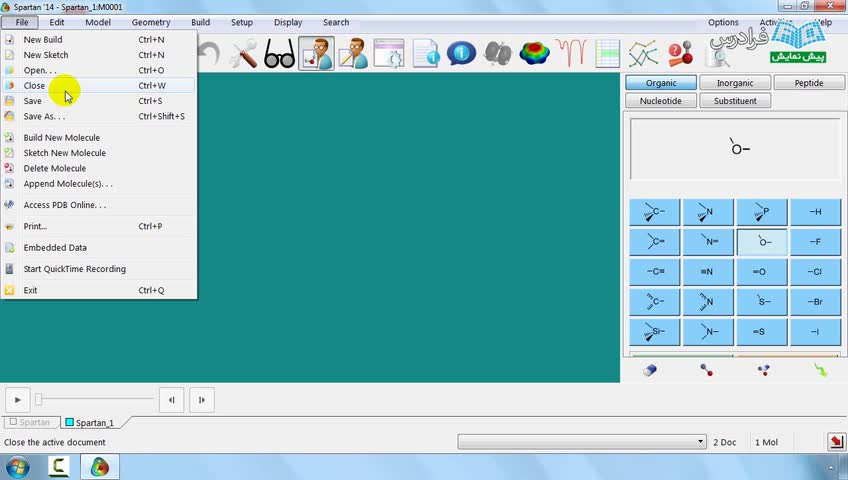Select the View glasses icon
This screenshot has height=480, width=848.
[x=279, y=54]
